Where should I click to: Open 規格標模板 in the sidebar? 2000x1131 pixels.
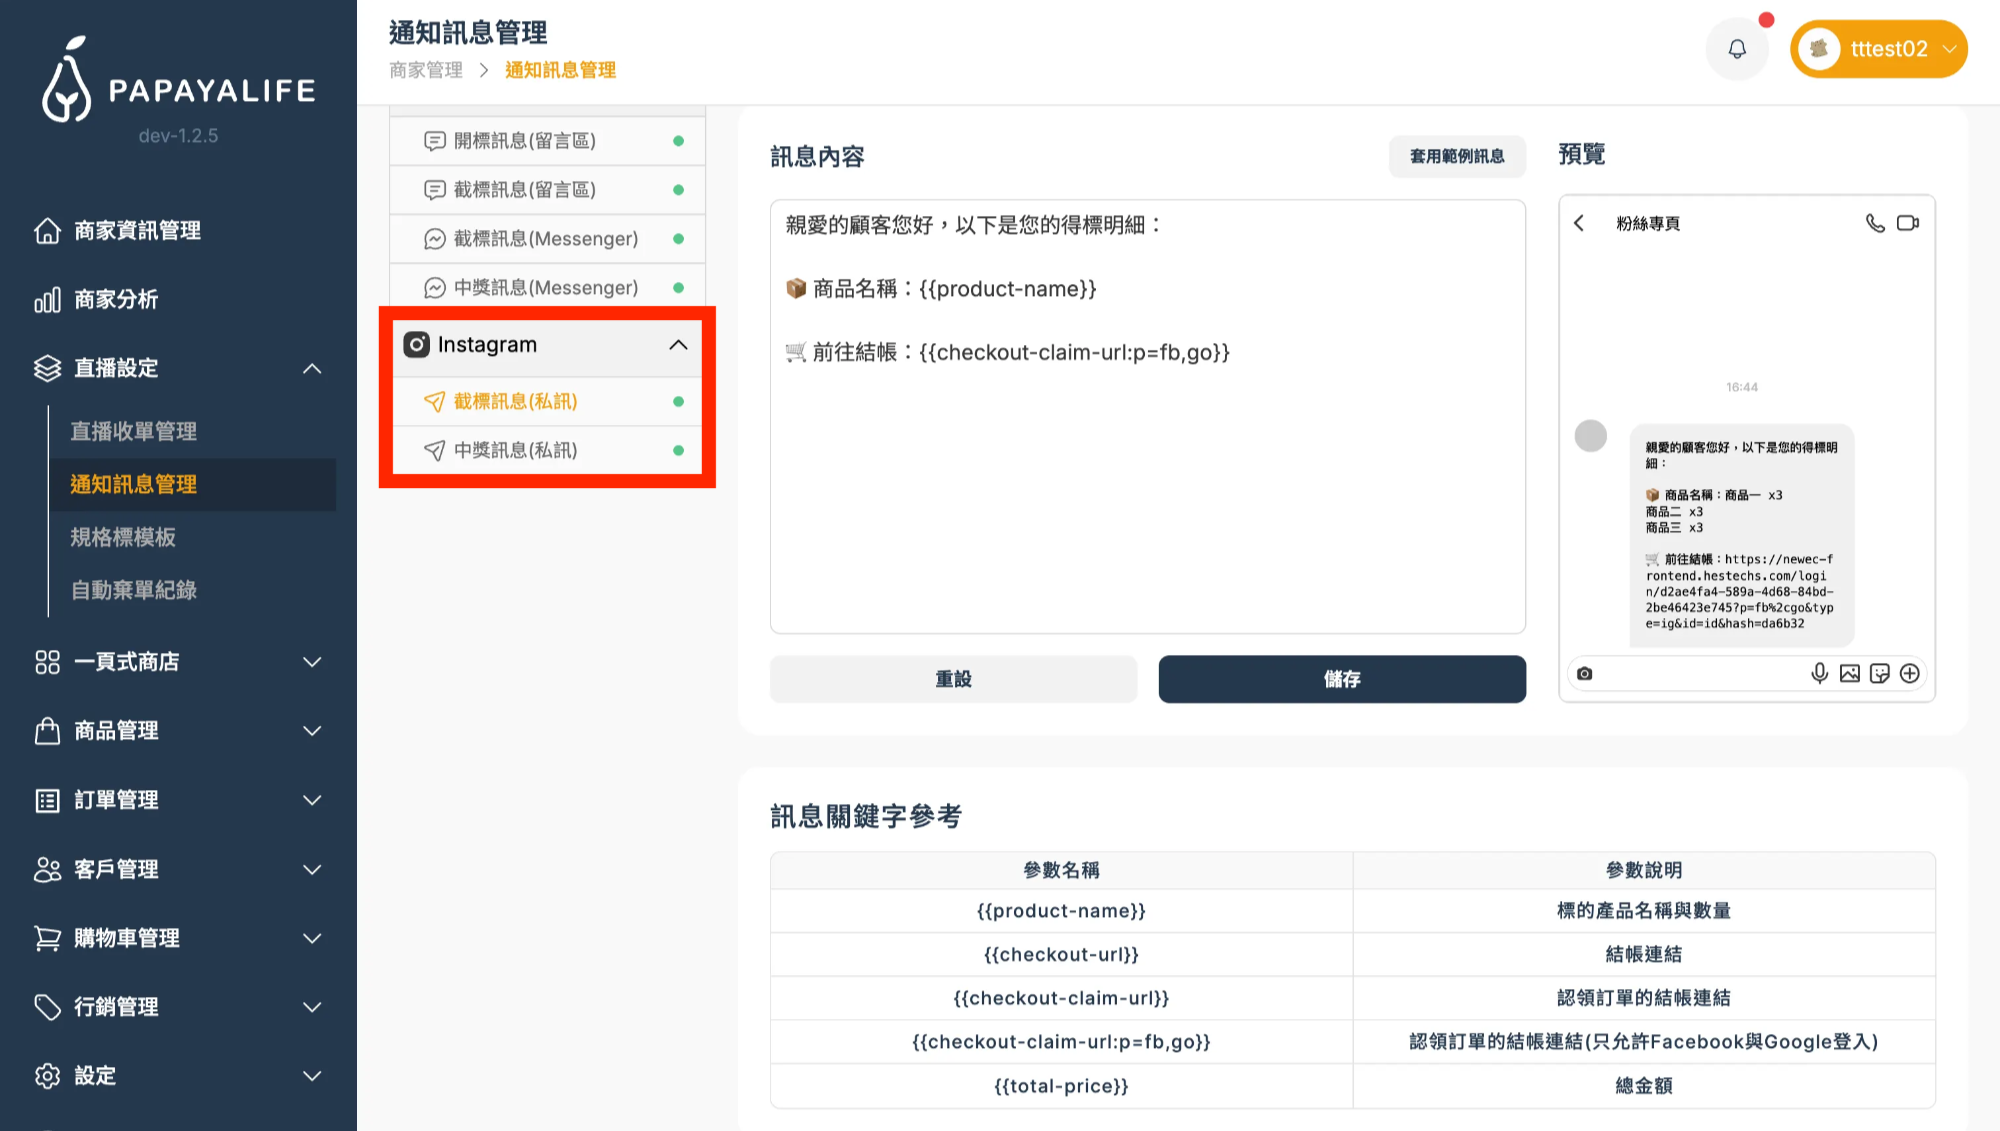click(x=123, y=538)
